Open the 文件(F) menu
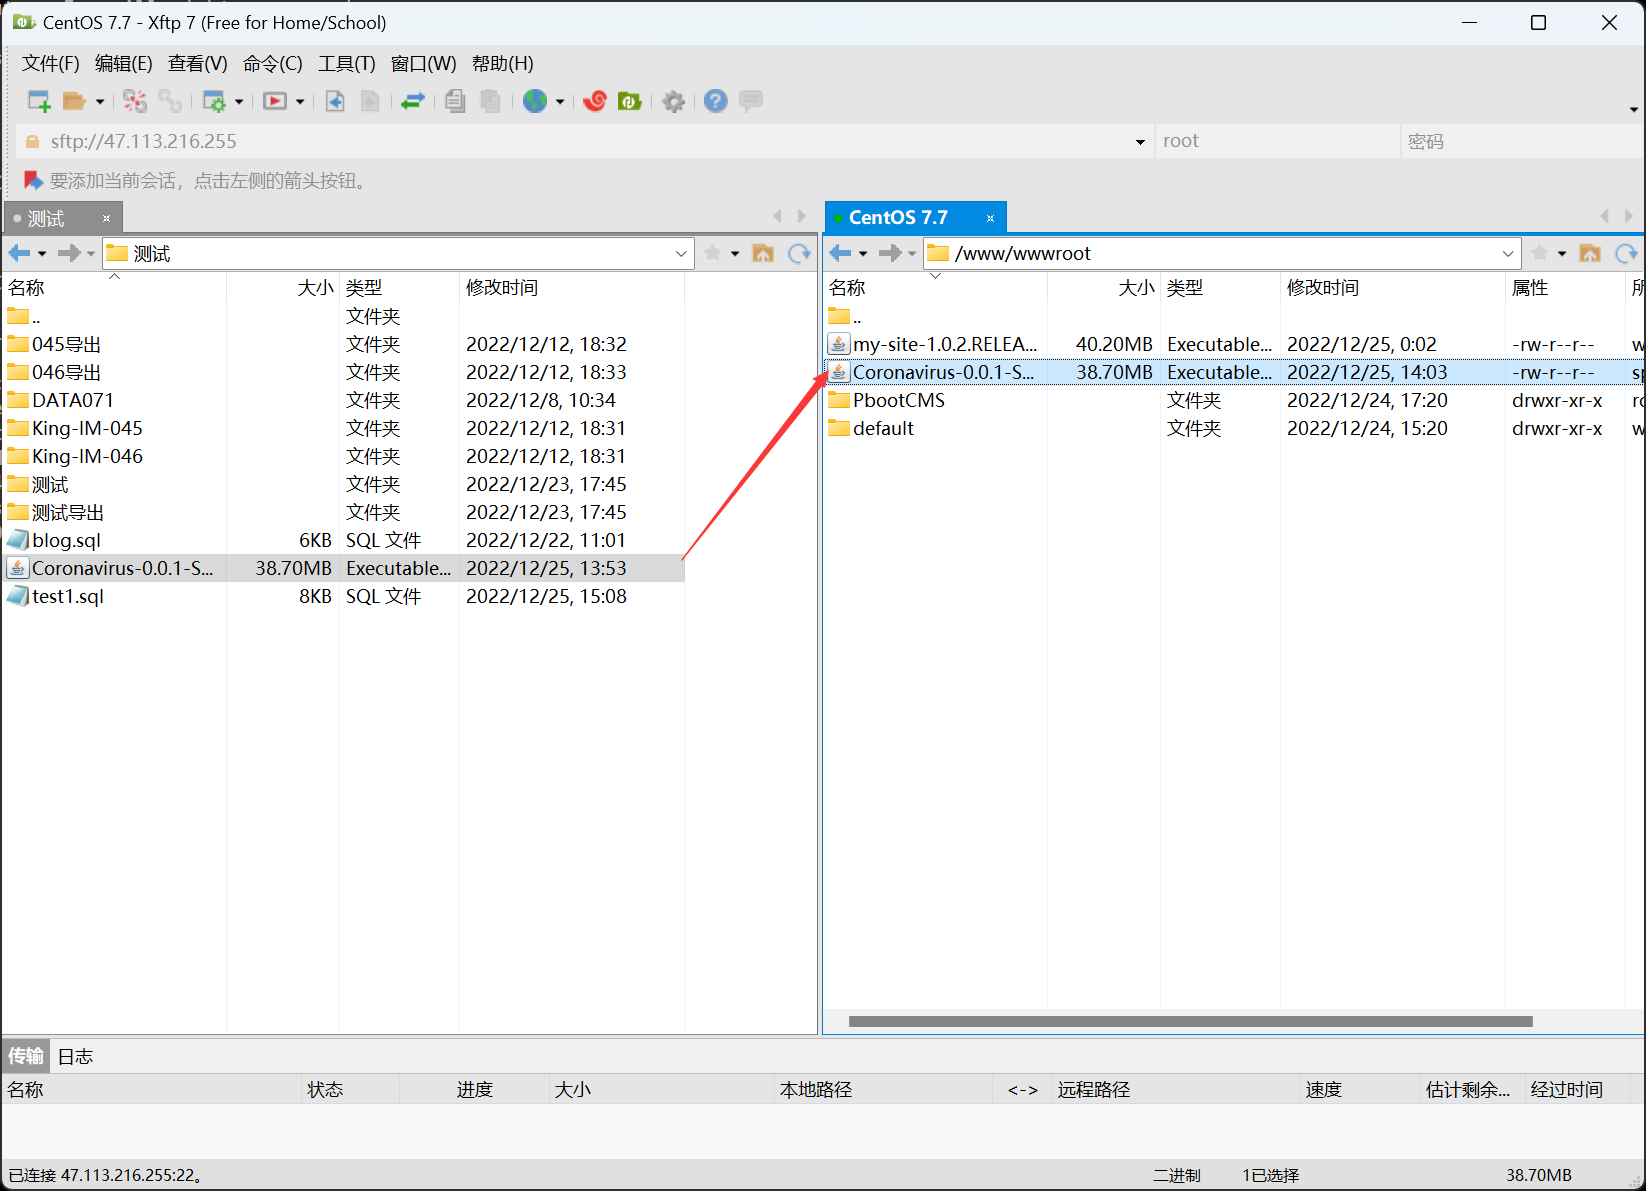 (x=51, y=64)
